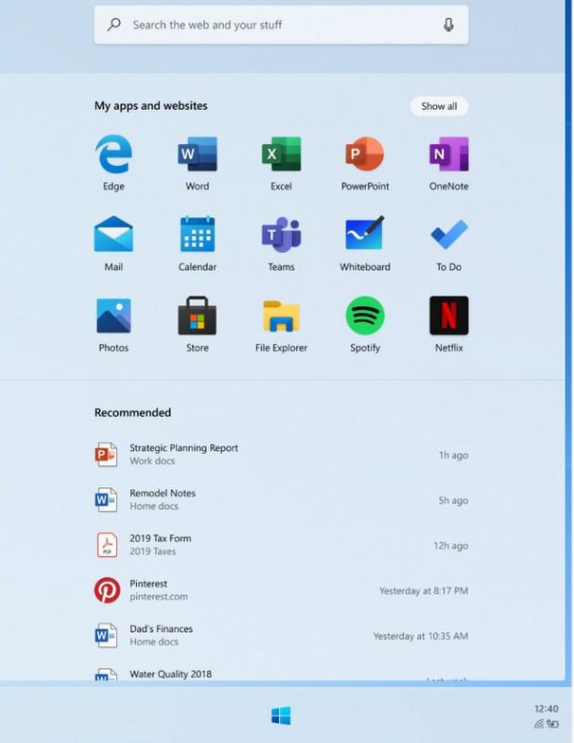
Task: Open the Dad's Finances document
Action: [x=281, y=635]
